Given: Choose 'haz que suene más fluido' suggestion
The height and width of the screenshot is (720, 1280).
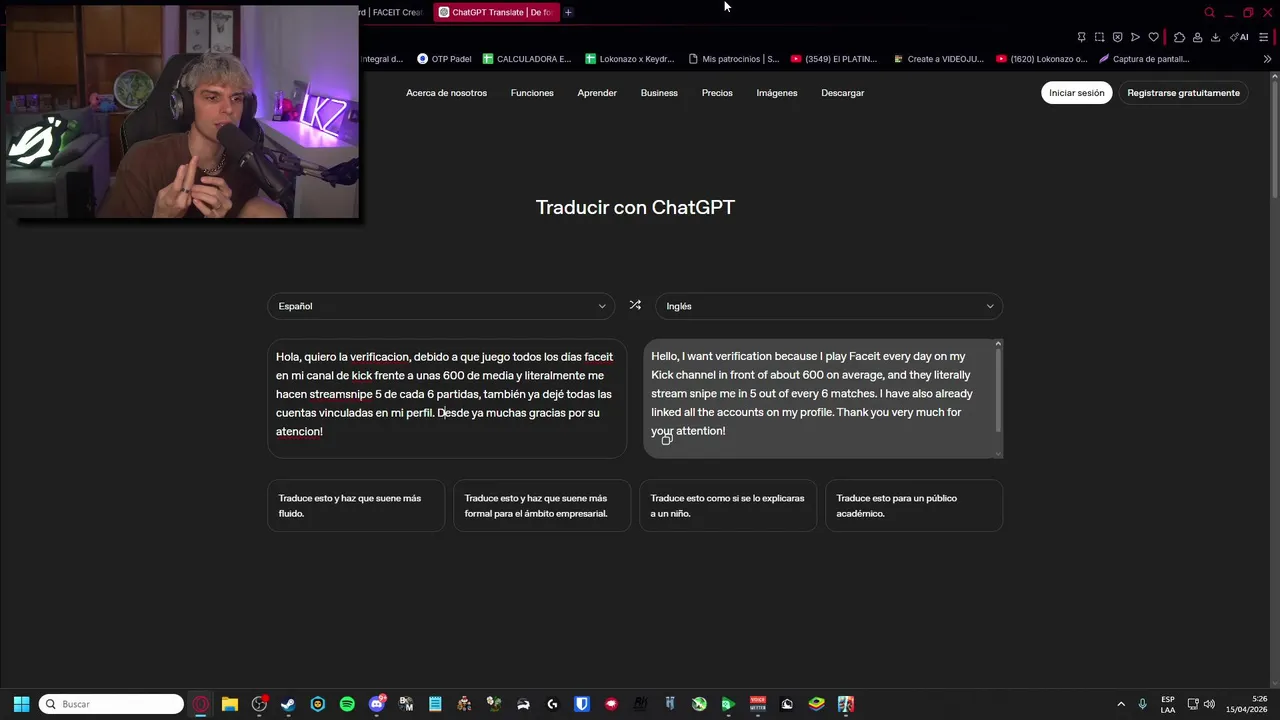Looking at the screenshot, I should click(356, 505).
